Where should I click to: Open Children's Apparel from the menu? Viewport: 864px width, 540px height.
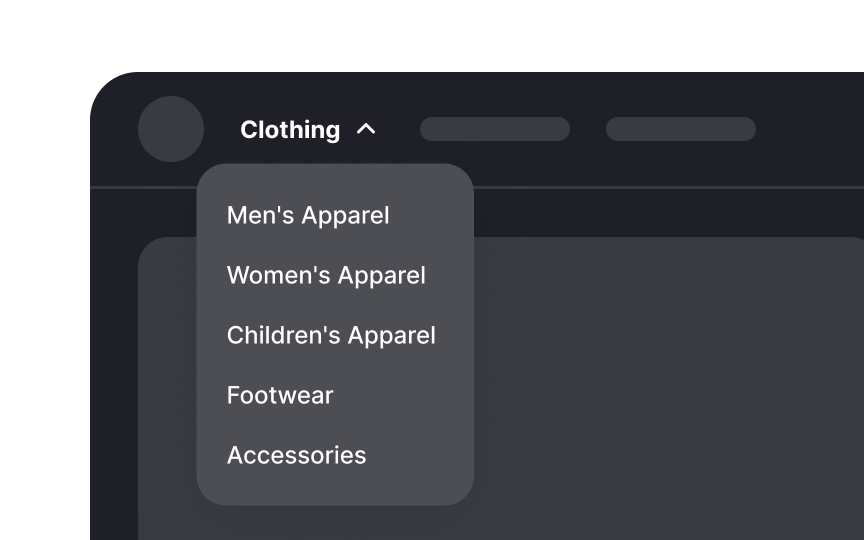pos(331,335)
